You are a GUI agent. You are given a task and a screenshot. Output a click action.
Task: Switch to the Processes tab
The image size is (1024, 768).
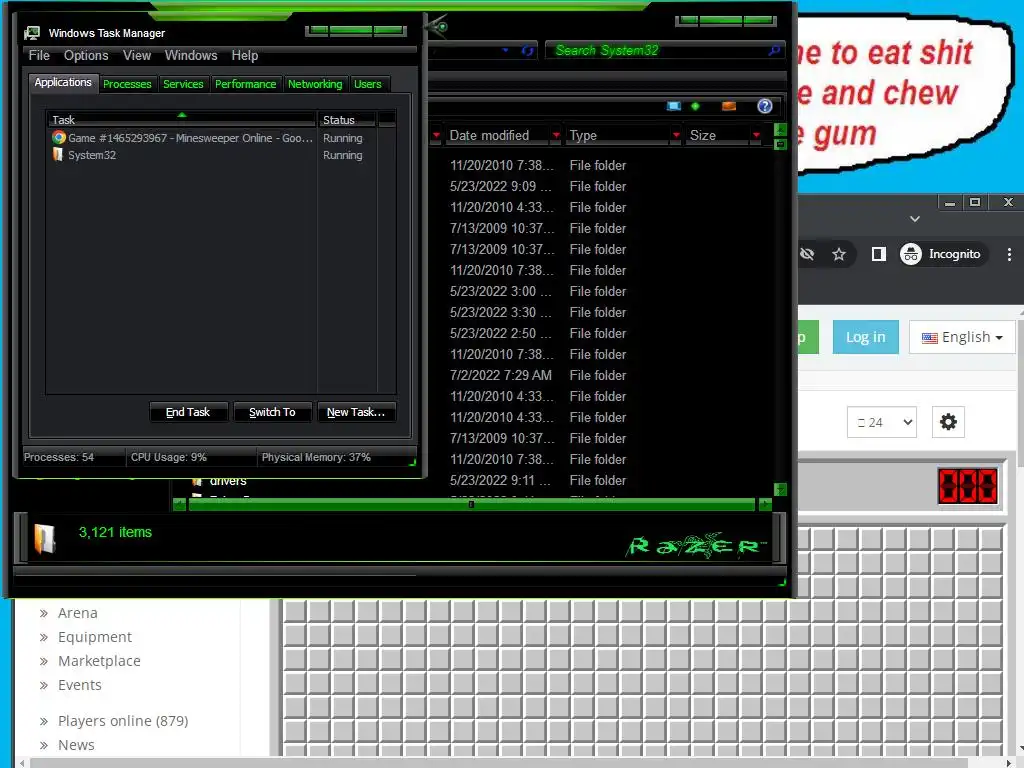[127, 84]
